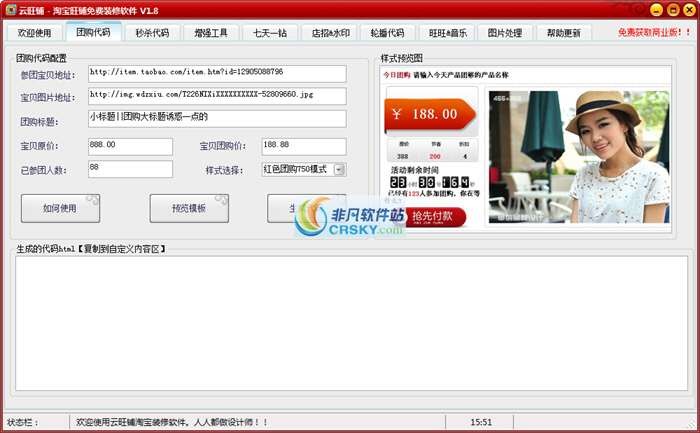Go to the 帮助更新 tab
700x433 pixels.
pyautogui.click(x=563, y=33)
